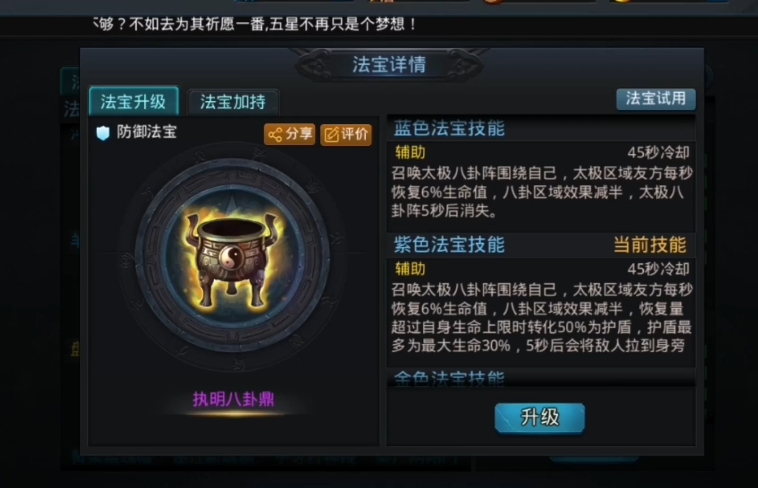
Task: Switch to the 法宝升级 tab
Action: (133, 102)
